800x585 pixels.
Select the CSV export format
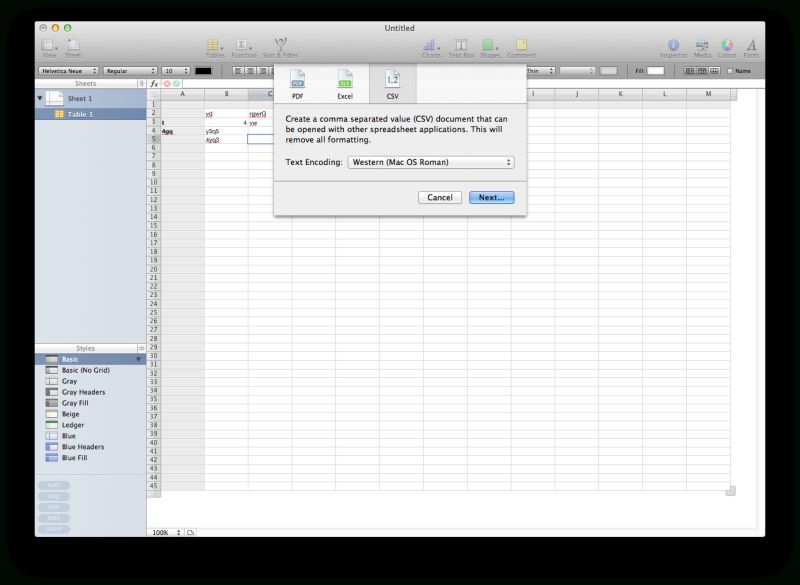click(391, 83)
